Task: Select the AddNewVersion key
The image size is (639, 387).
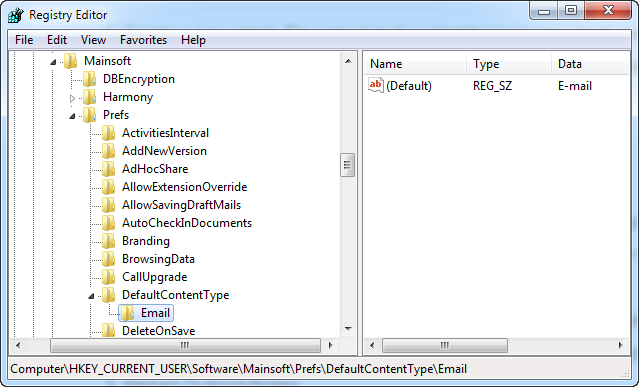Action: pos(164,151)
